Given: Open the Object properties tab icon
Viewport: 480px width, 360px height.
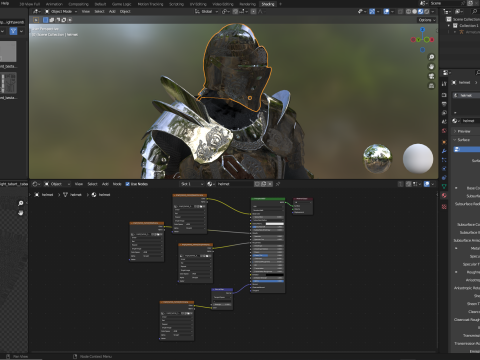Looking at the screenshot, I should point(444,142).
